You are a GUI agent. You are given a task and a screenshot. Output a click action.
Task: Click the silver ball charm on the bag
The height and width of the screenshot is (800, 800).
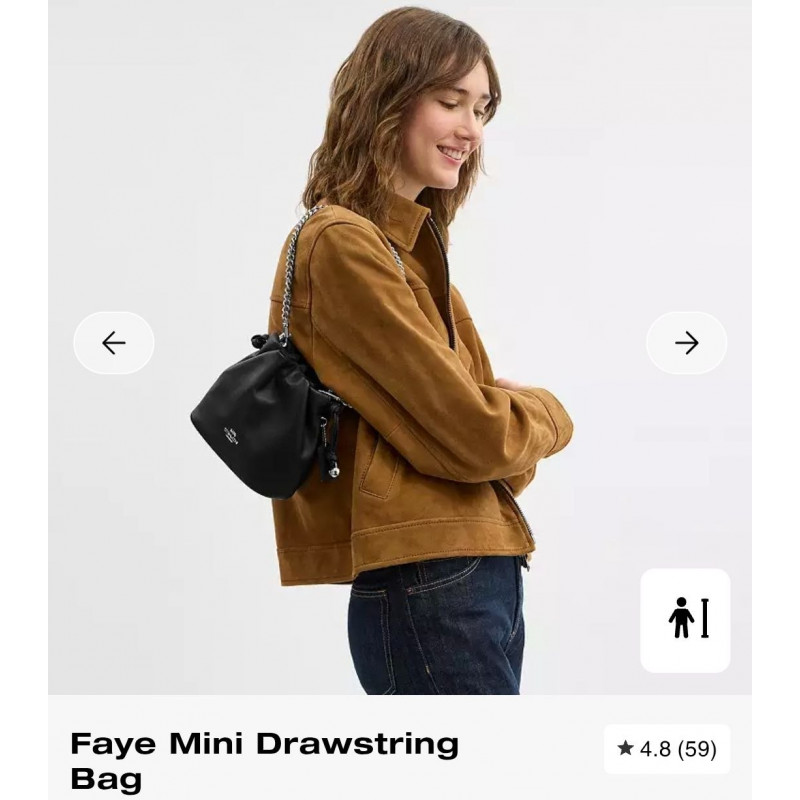click(334, 472)
